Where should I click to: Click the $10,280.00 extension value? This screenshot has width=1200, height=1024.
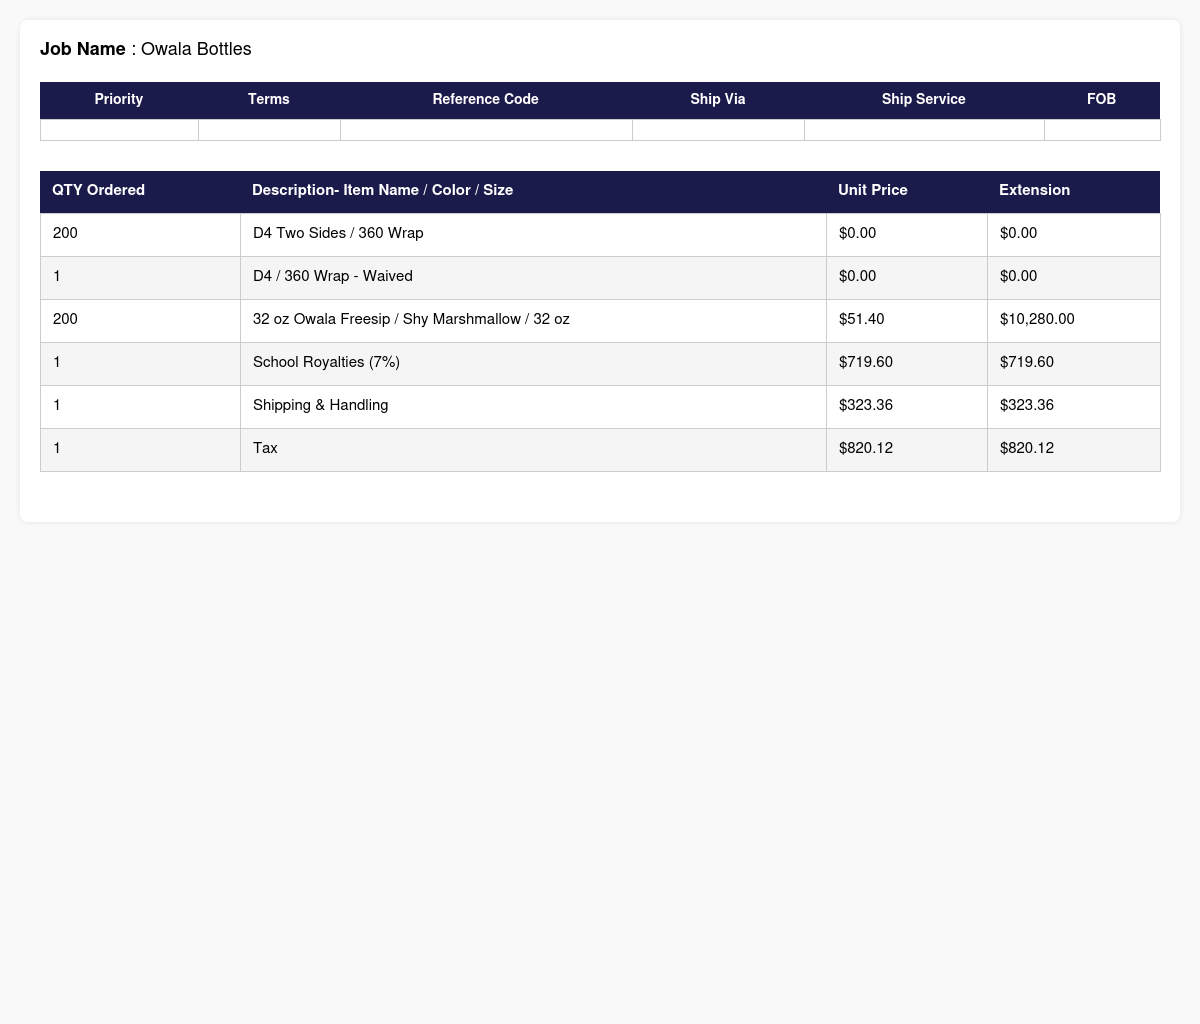tap(1037, 319)
